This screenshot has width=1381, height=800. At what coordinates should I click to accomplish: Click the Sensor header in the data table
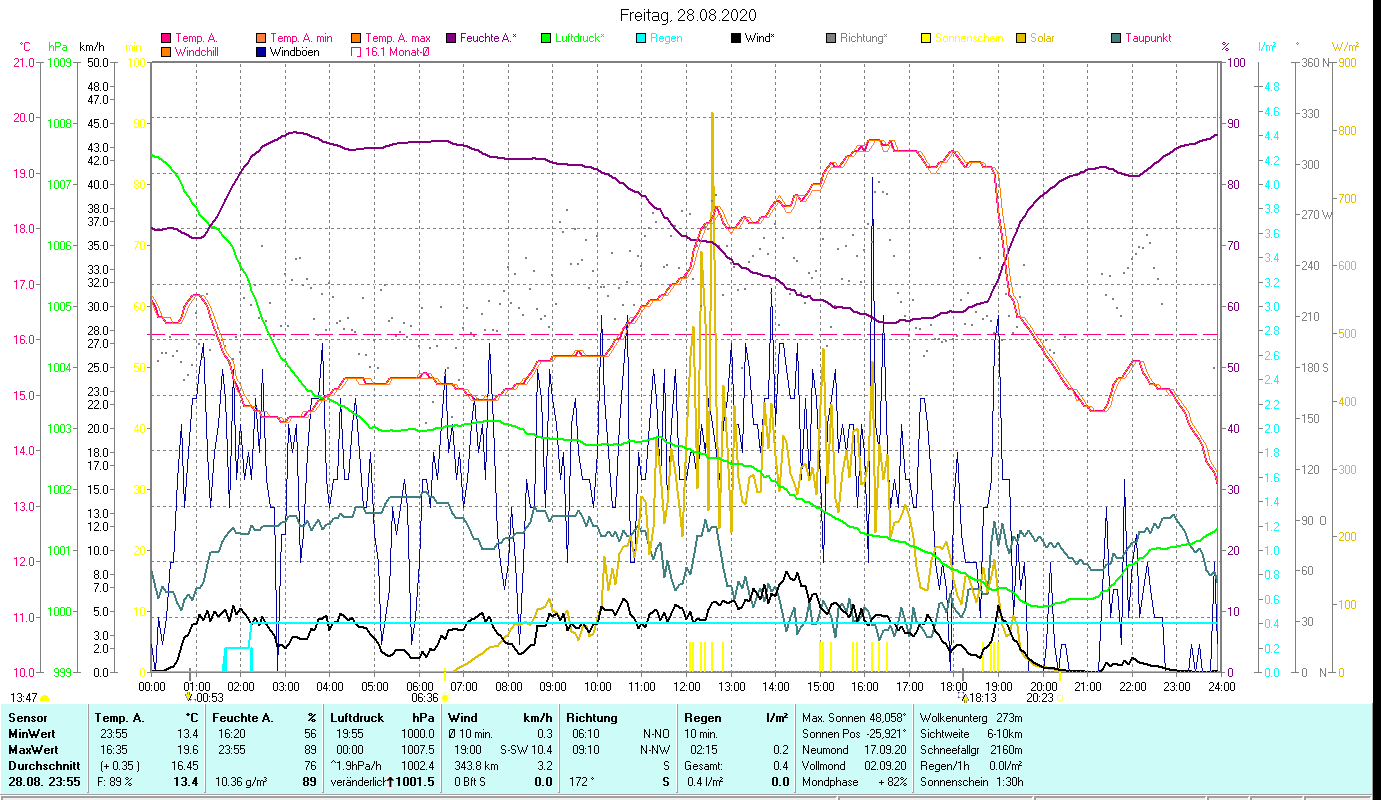(27, 718)
